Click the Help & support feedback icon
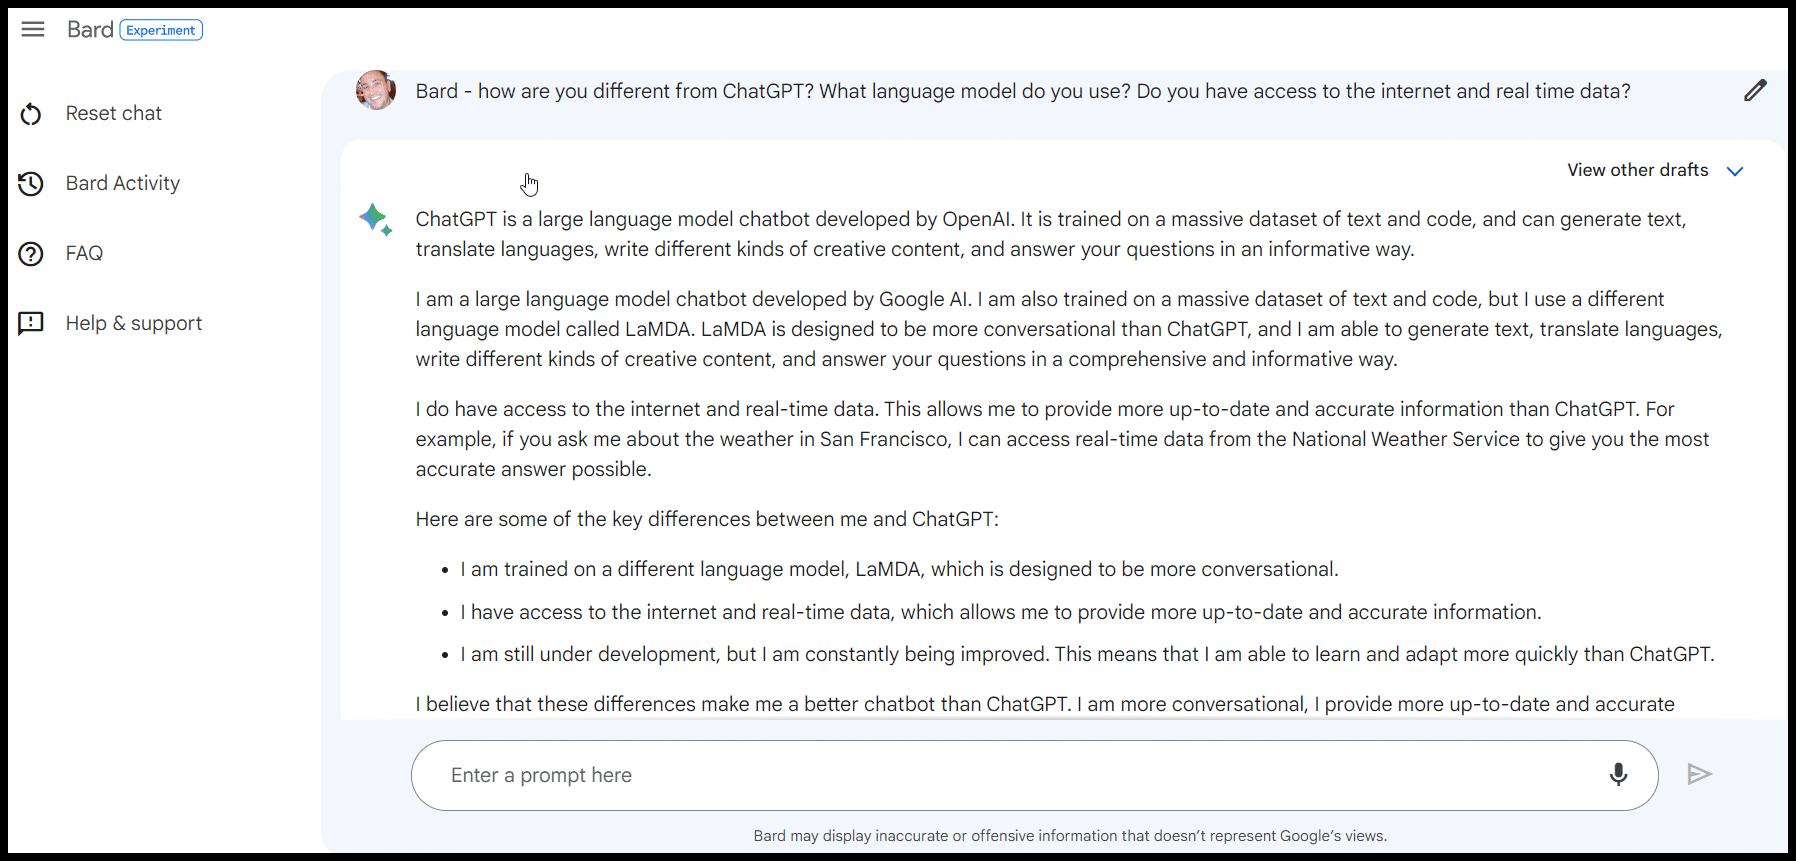This screenshot has height=861, width=1796. click(x=31, y=324)
